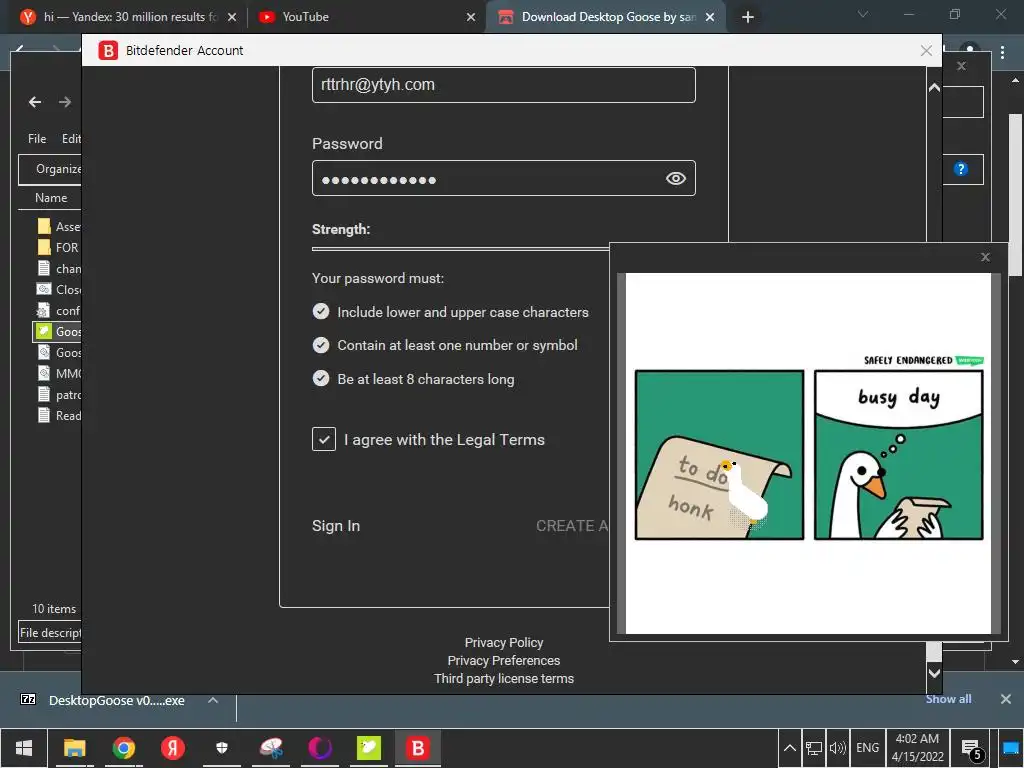Click Explorer help question mark icon
Image resolution: width=1024 pixels, height=768 pixels.
[x=961, y=169]
